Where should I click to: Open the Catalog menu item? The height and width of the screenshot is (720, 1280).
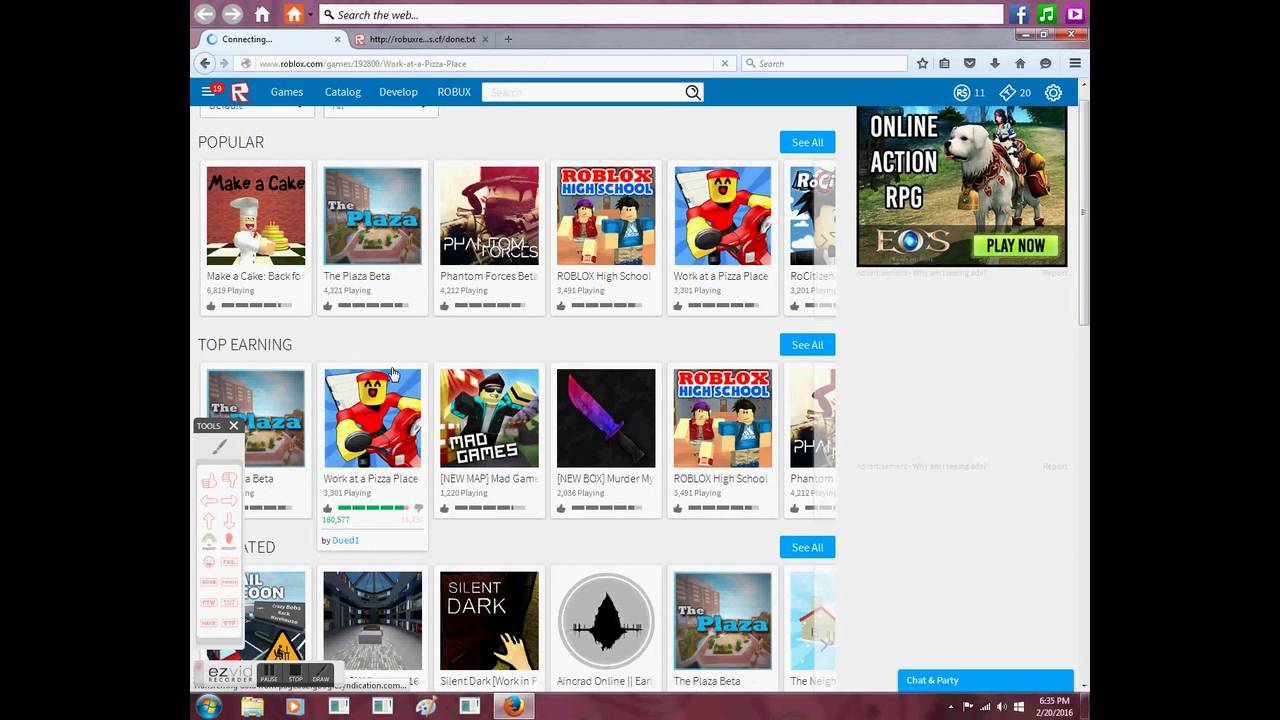343,92
